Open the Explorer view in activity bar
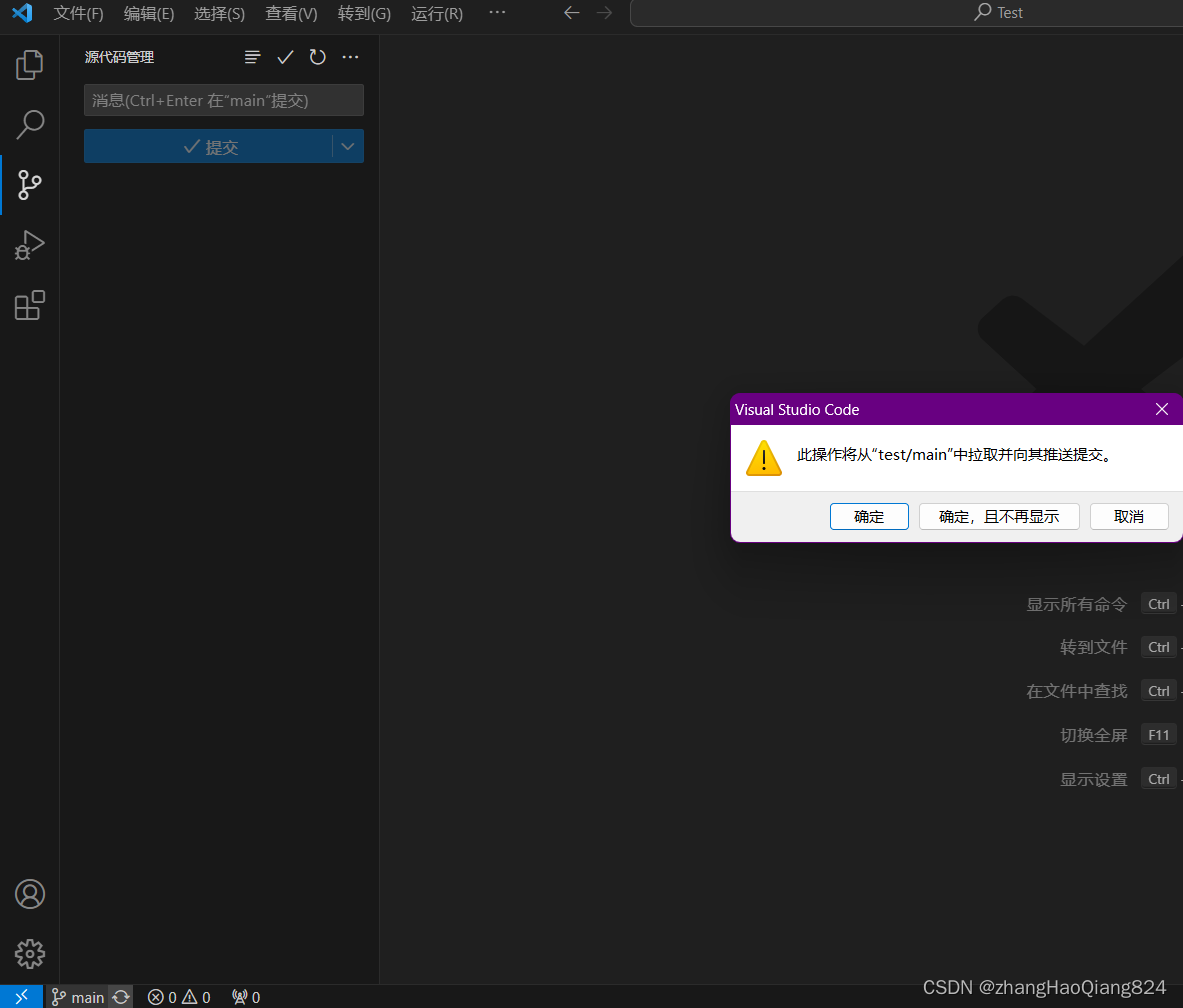The image size is (1183, 1008). pyautogui.click(x=29, y=65)
